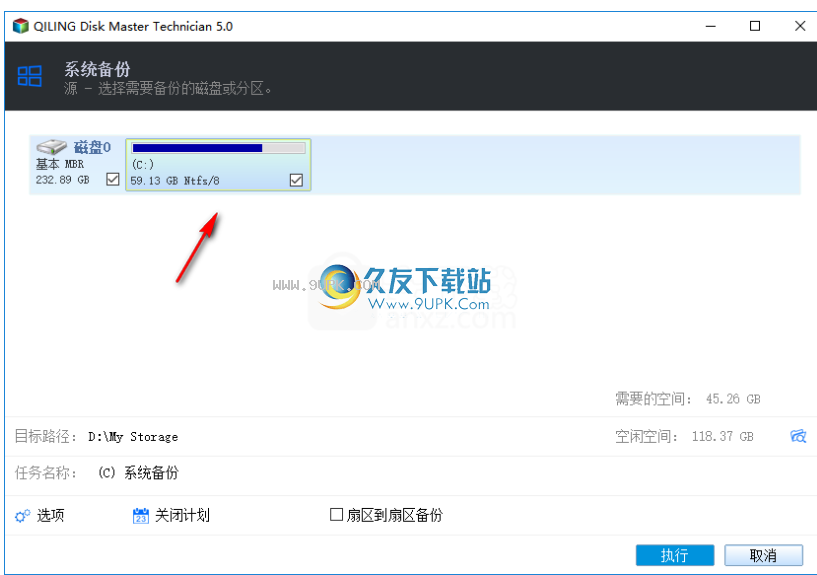Toggle the Disk 0 (232.89 GB) checkbox
Viewport: 817px width, 575px height.
[x=113, y=180]
